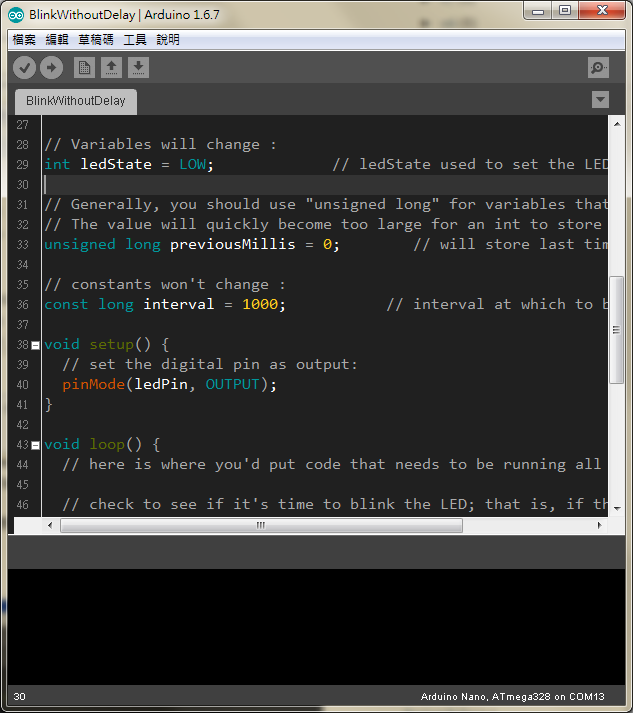Click the horizontal scrollbar right arrow
The height and width of the screenshot is (713, 633).
[x=599, y=525]
